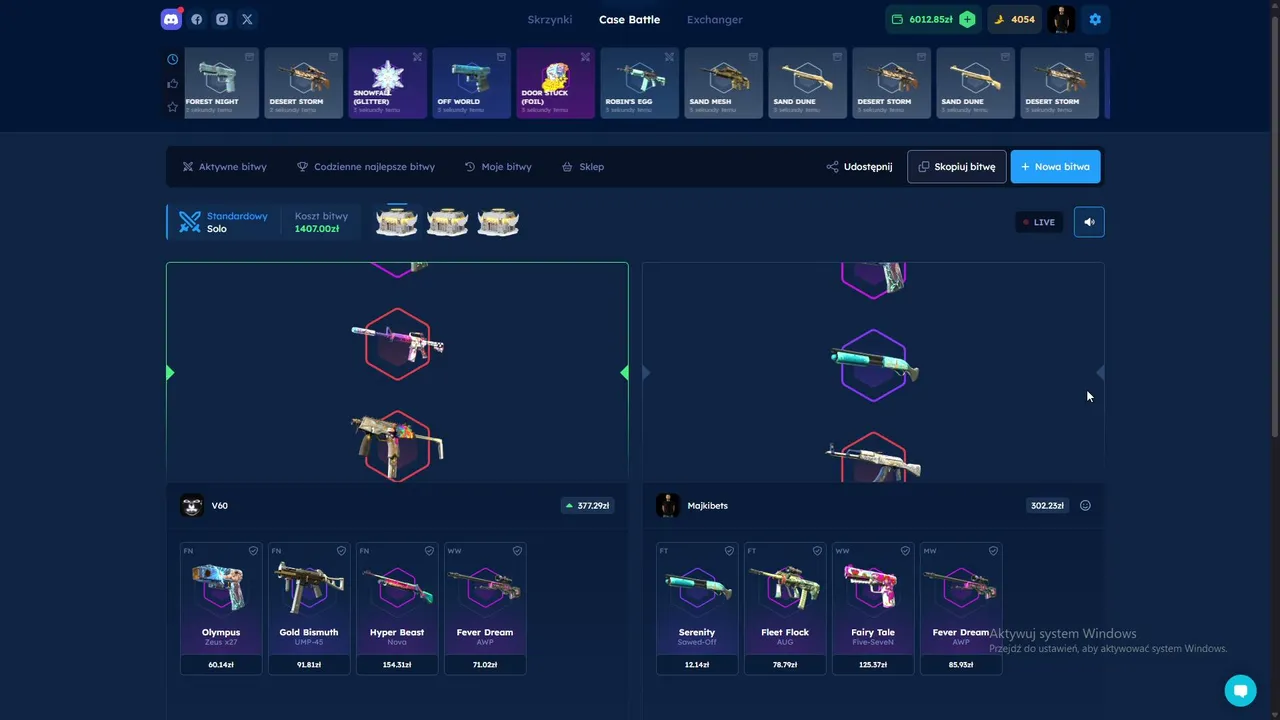Click the Majkibets player name
The height and width of the screenshot is (720, 1280).
point(708,506)
